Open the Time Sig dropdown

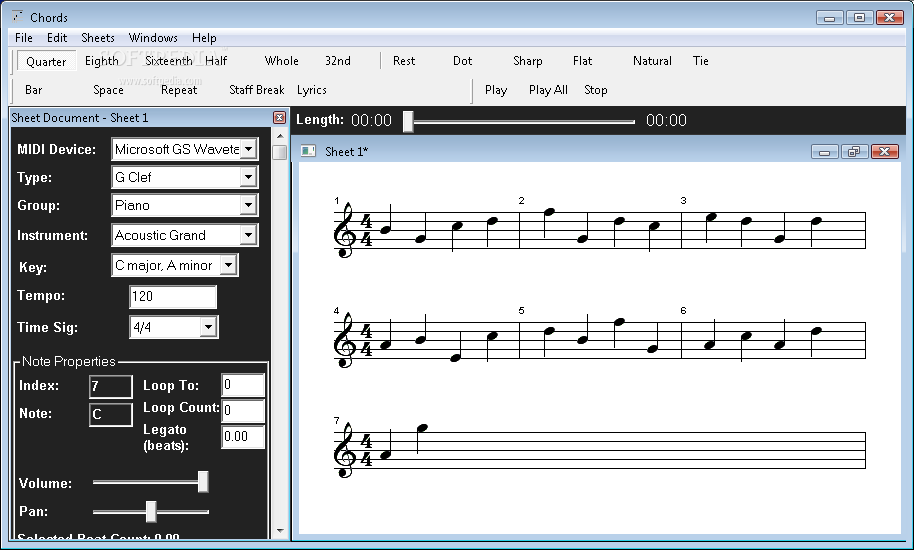[x=208, y=327]
